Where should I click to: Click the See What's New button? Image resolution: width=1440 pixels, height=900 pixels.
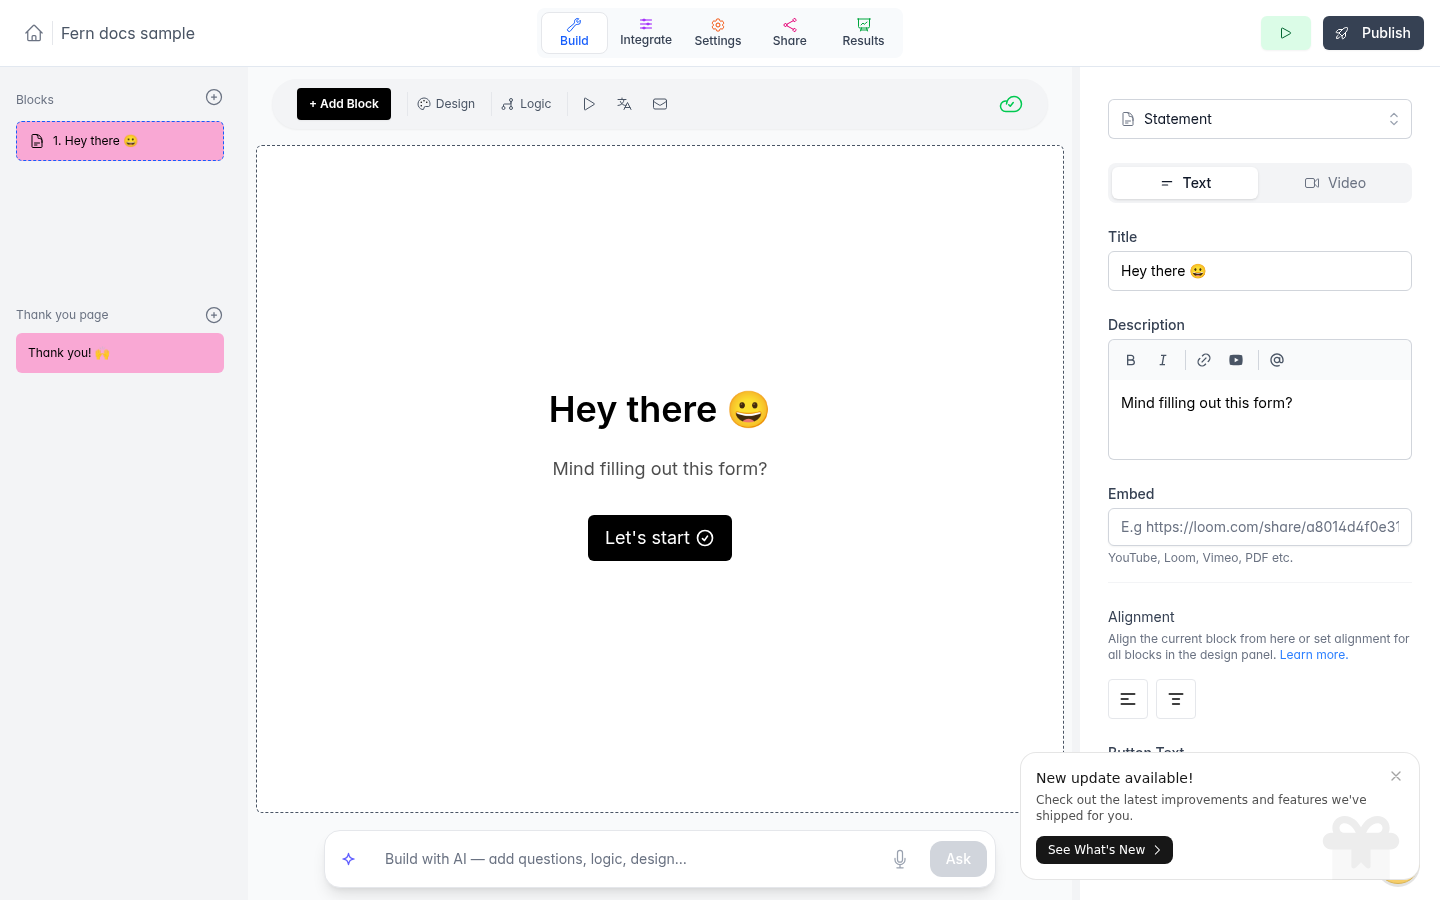tap(1104, 850)
